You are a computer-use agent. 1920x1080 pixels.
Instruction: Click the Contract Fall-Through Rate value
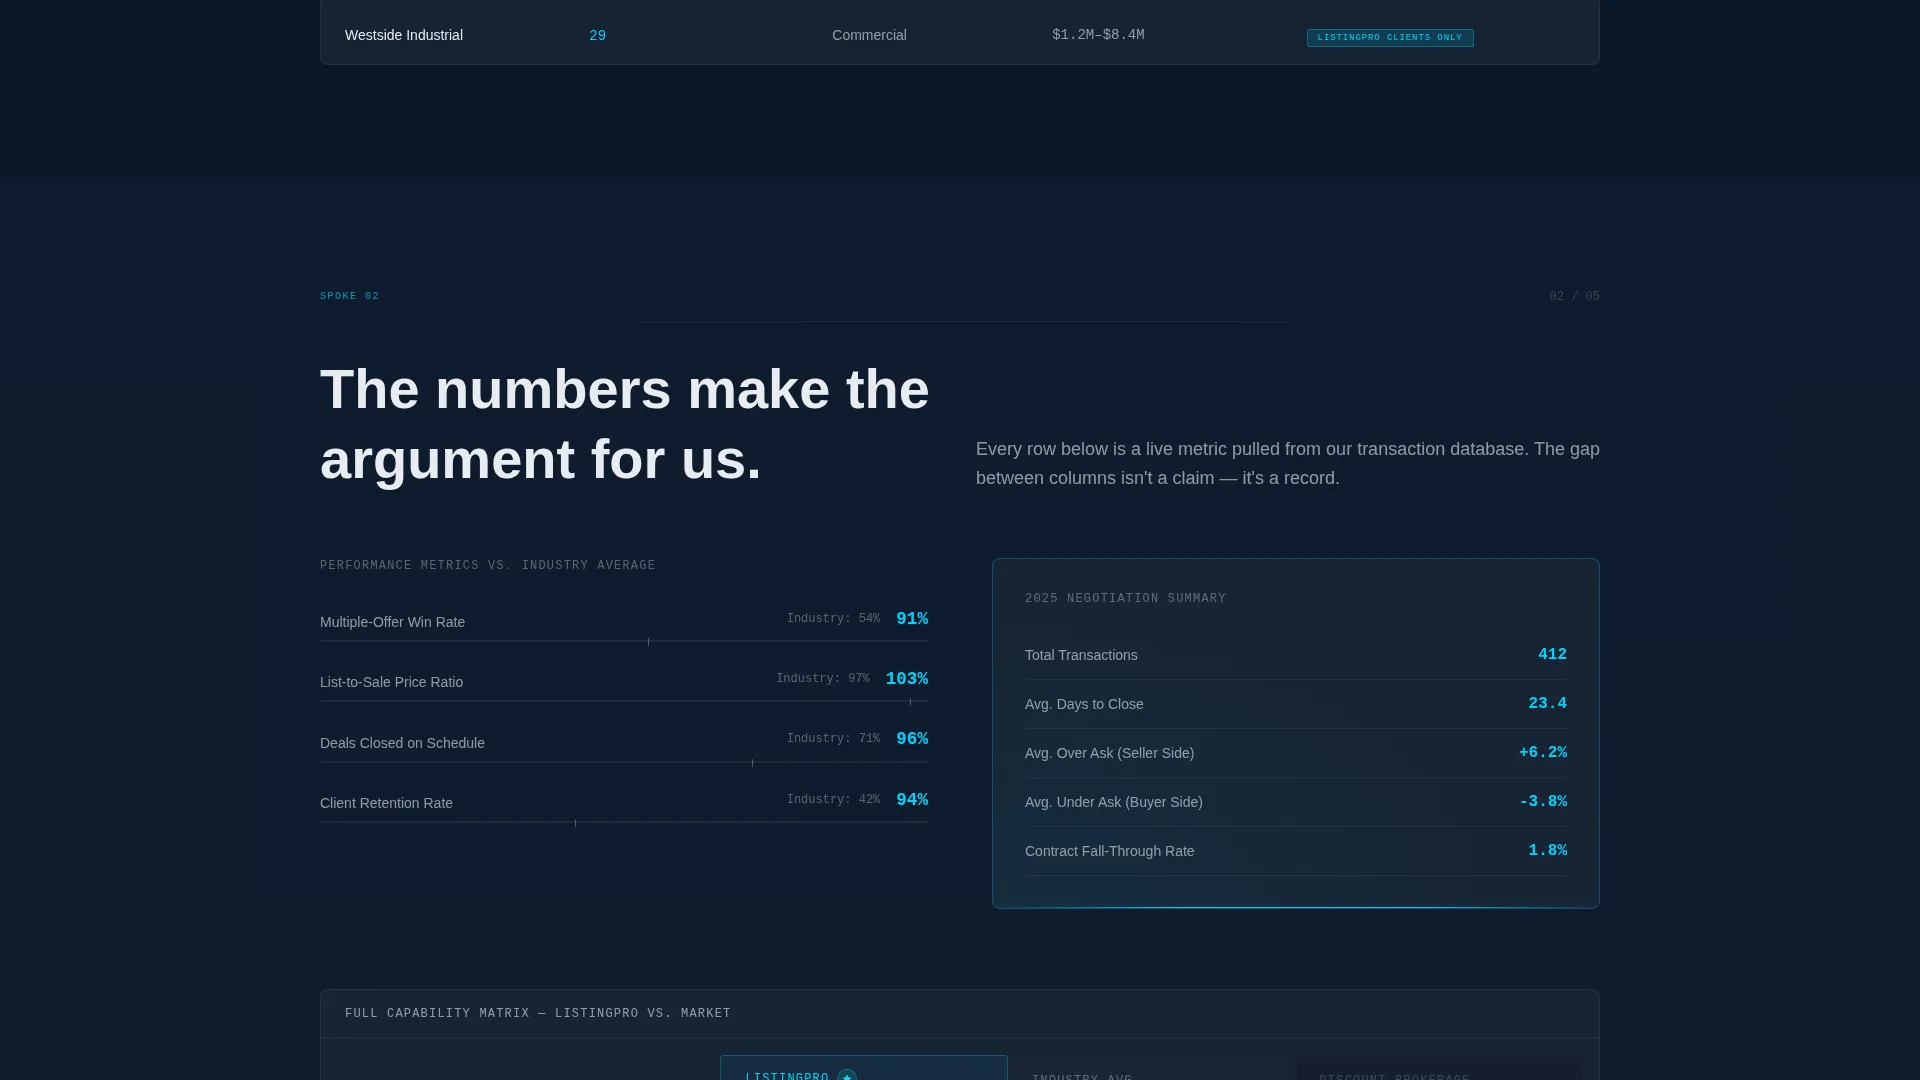pyautogui.click(x=1547, y=851)
